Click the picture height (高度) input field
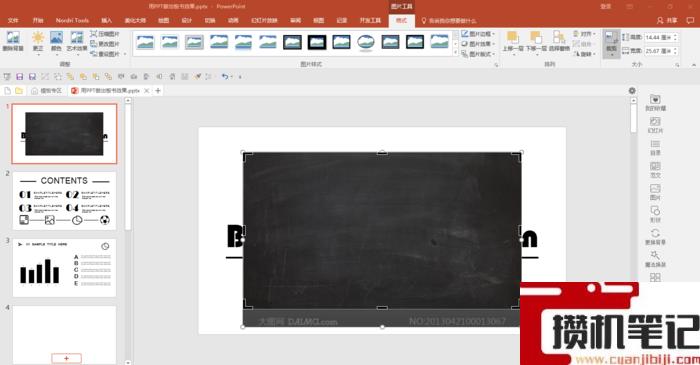The height and width of the screenshot is (365, 700). pyautogui.click(x=661, y=37)
